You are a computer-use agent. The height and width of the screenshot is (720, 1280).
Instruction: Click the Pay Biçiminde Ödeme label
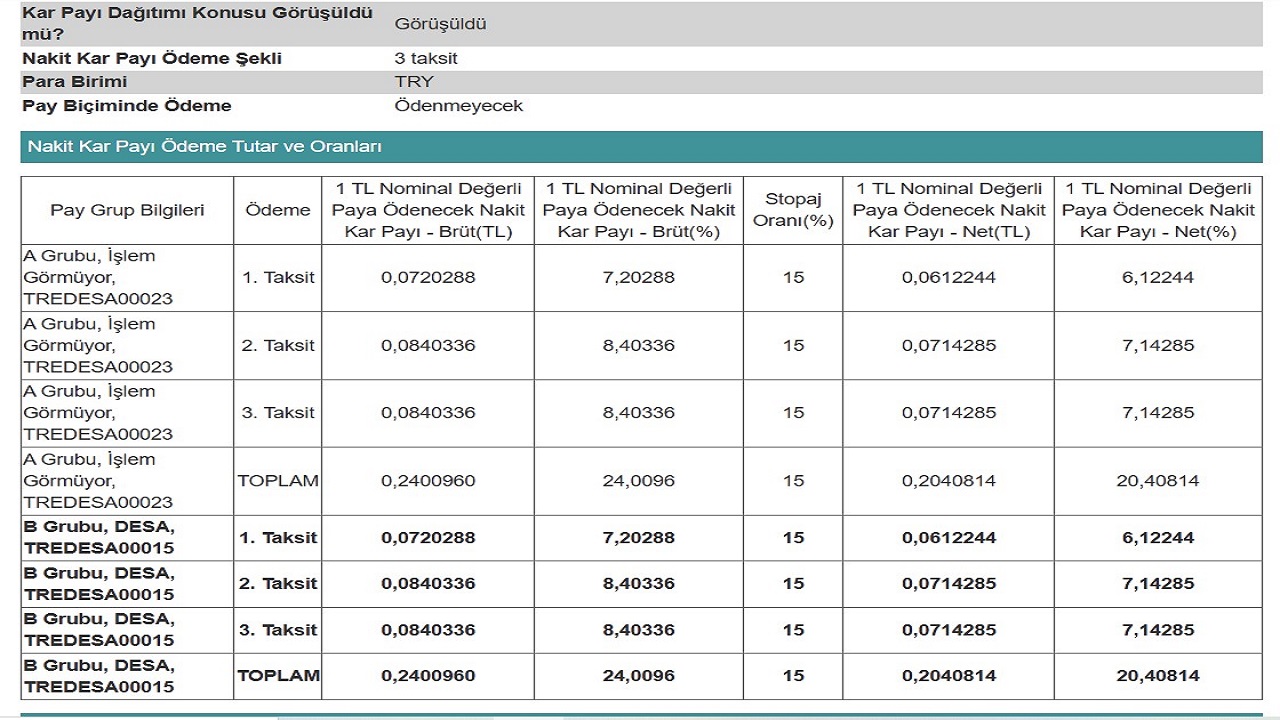point(127,106)
